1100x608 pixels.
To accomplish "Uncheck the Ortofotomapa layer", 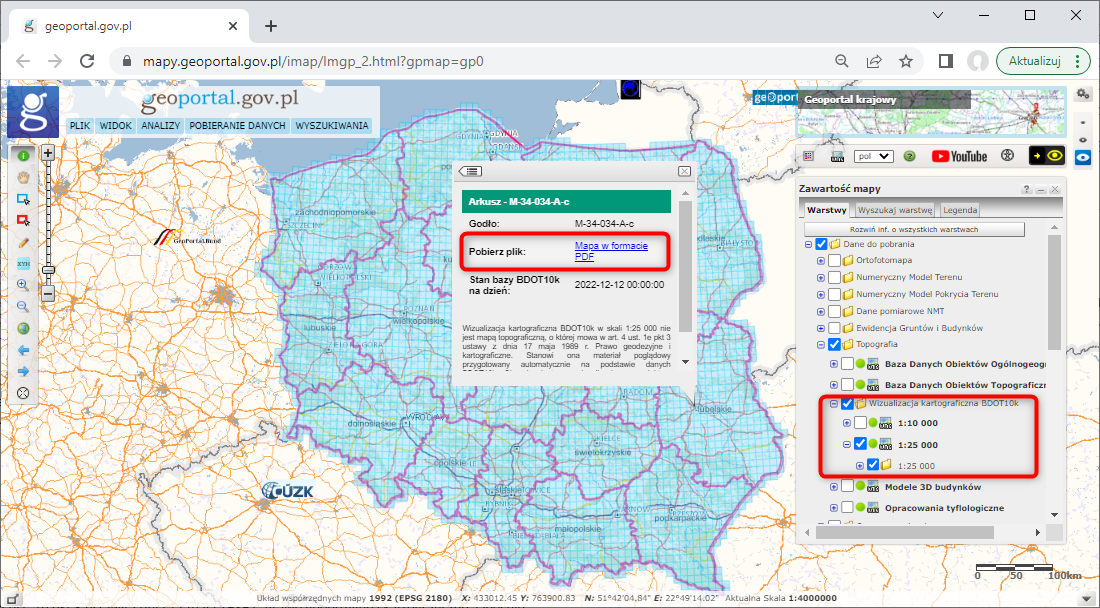I will pyautogui.click(x=836, y=259).
